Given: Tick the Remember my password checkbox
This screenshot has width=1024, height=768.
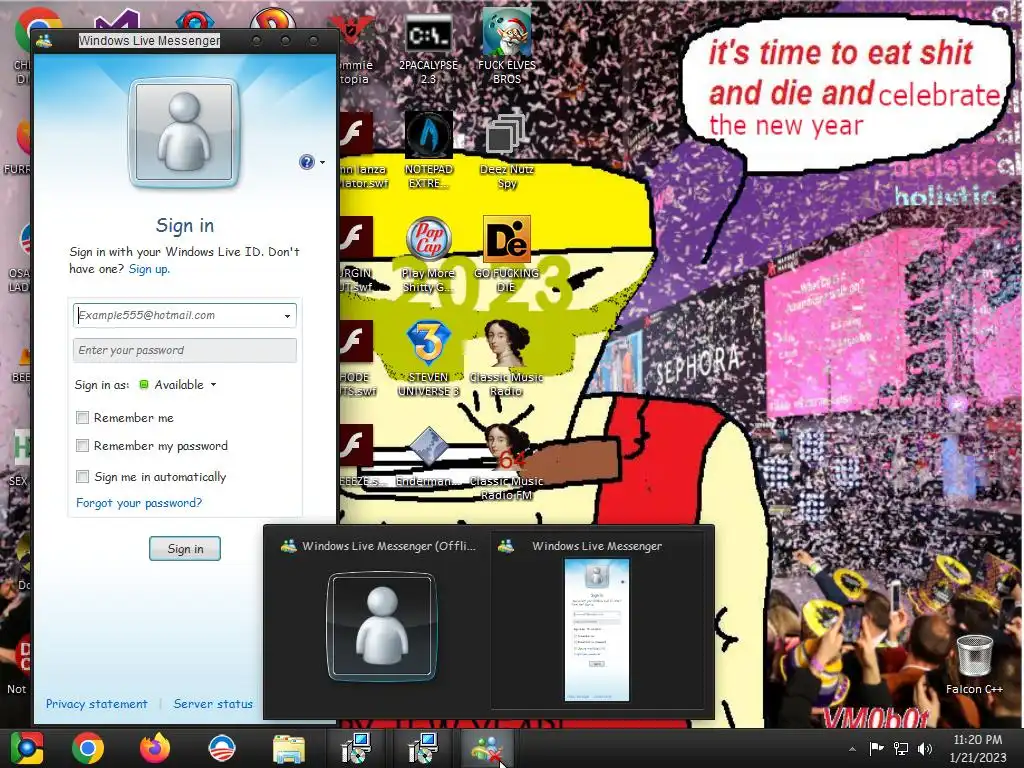Looking at the screenshot, I should pos(82,445).
